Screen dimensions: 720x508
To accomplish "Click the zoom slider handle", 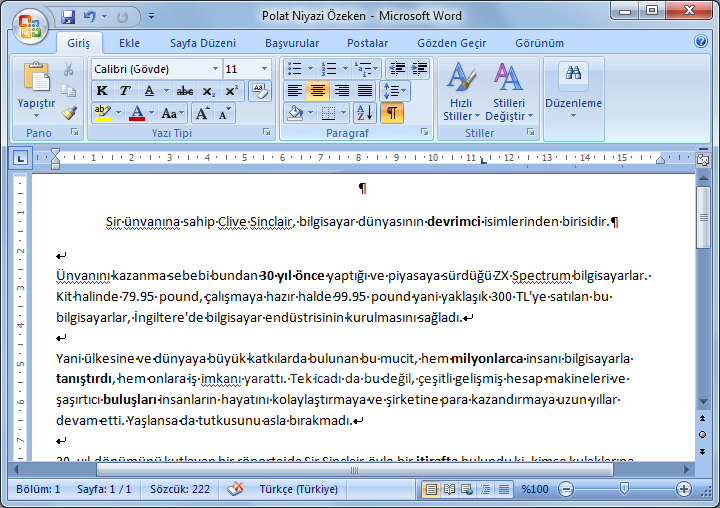I will click(624, 488).
